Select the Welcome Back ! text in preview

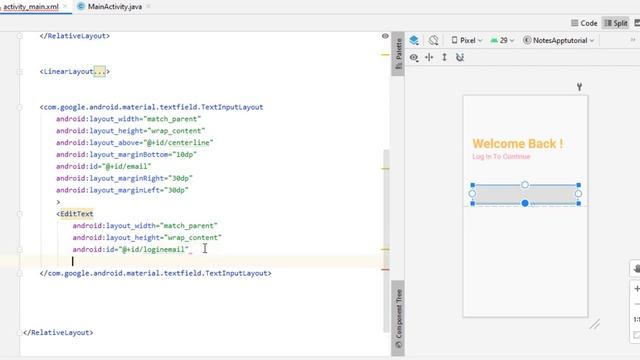coord(518,144)
